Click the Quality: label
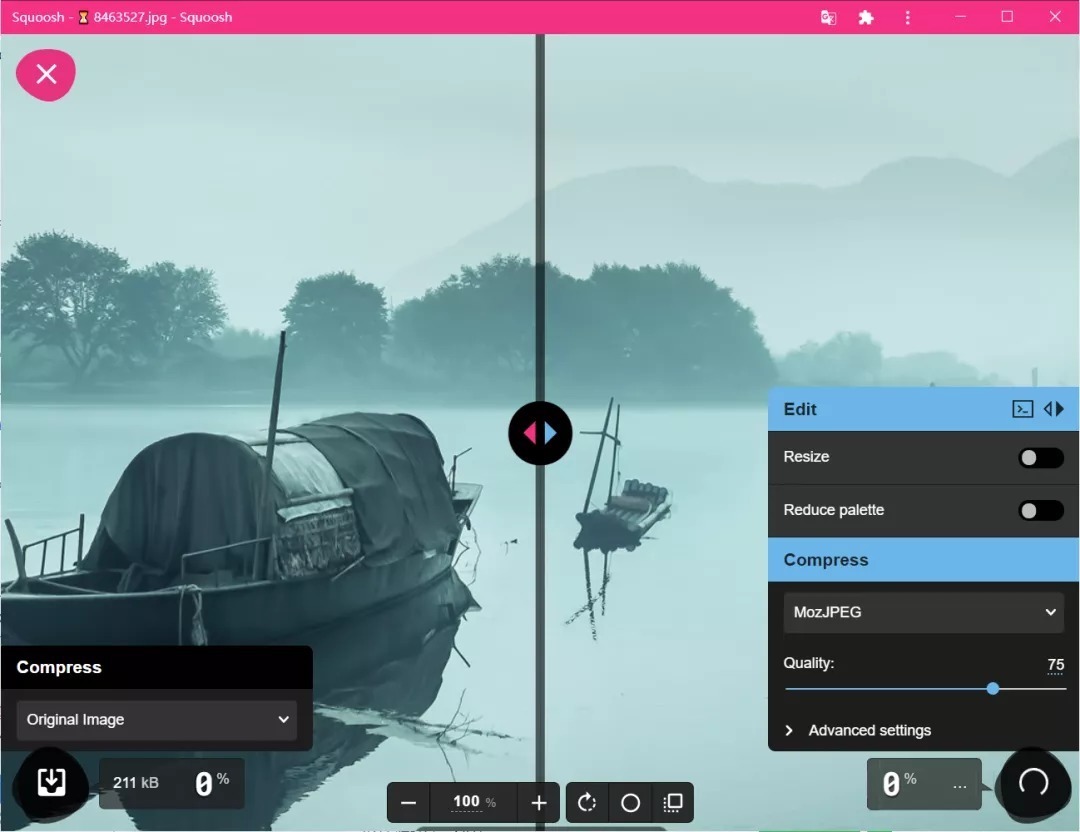 (x=809, y=663)
